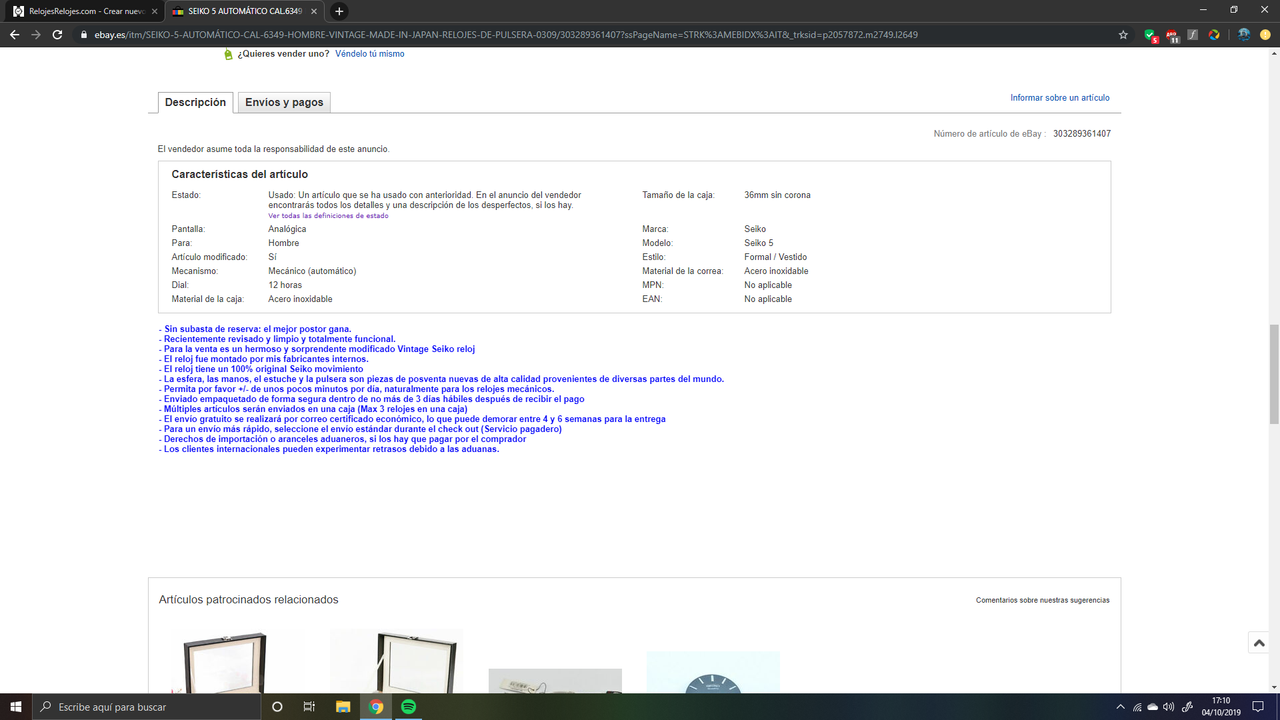
Task: Open Chrome from the taskbar
Action: point(376,706)
